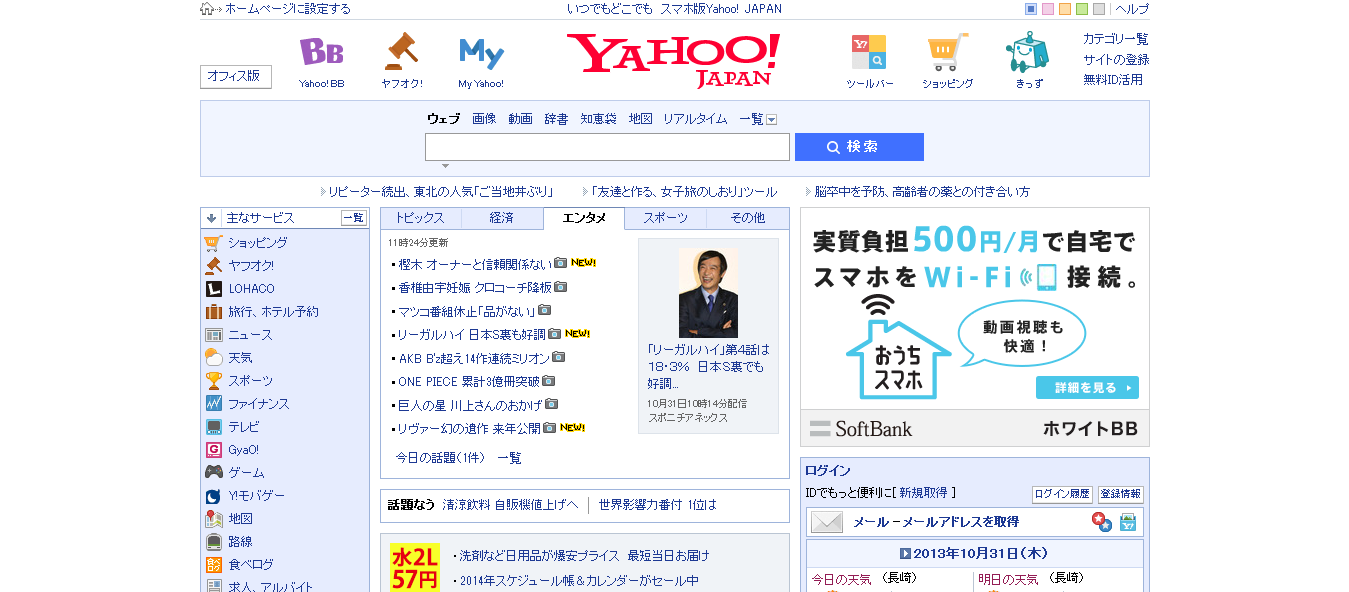Click the LOHACO sidebar icon
This screenshot has width=1349, height=592.
[x=213, y=289]
